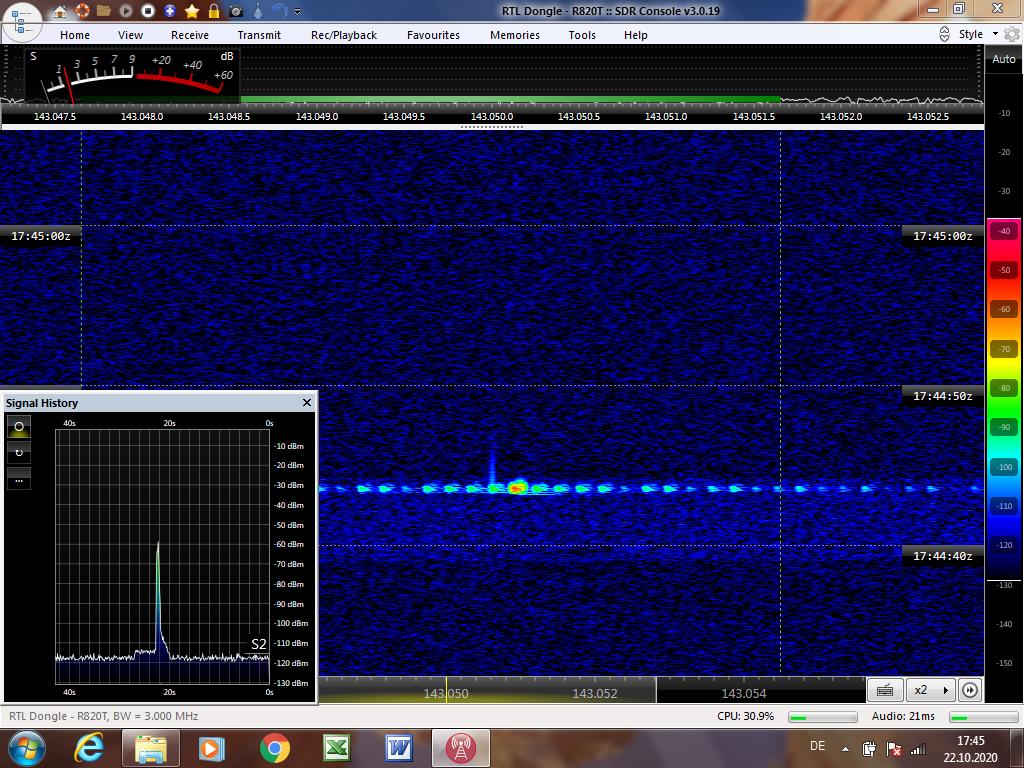The height and width of the screenshot is (768, 1024).
Task: Click the S-meter signal gauge
Action: 132,74
